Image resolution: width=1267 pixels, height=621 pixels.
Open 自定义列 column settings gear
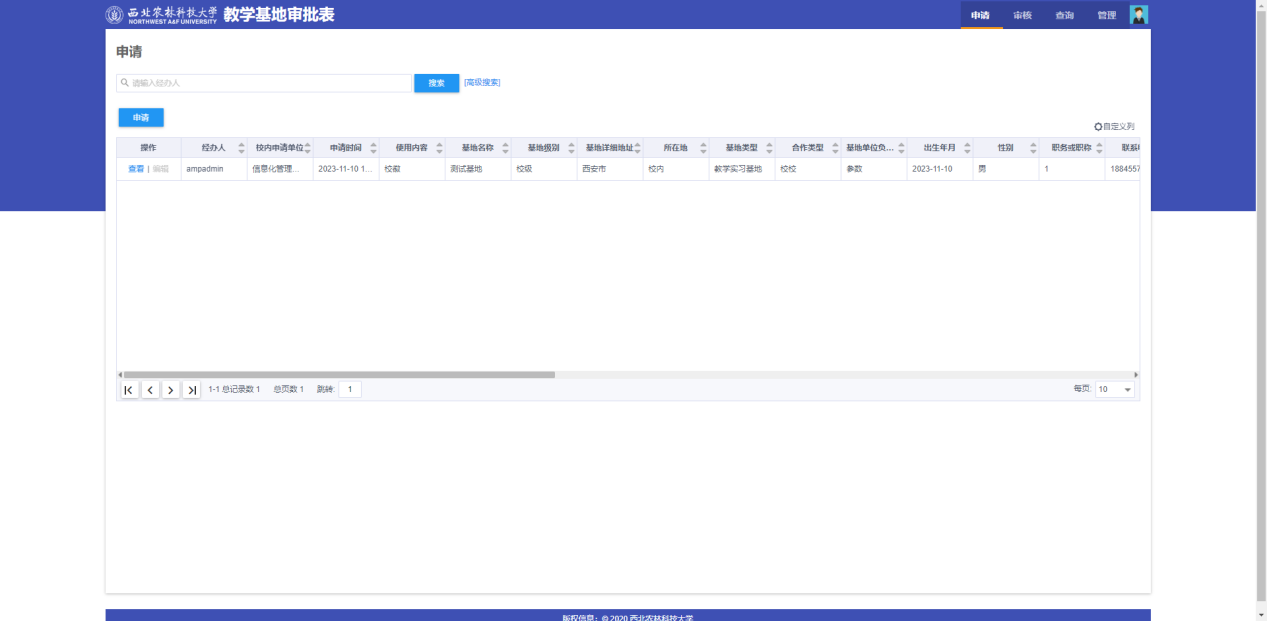(x=1098, y=127)
